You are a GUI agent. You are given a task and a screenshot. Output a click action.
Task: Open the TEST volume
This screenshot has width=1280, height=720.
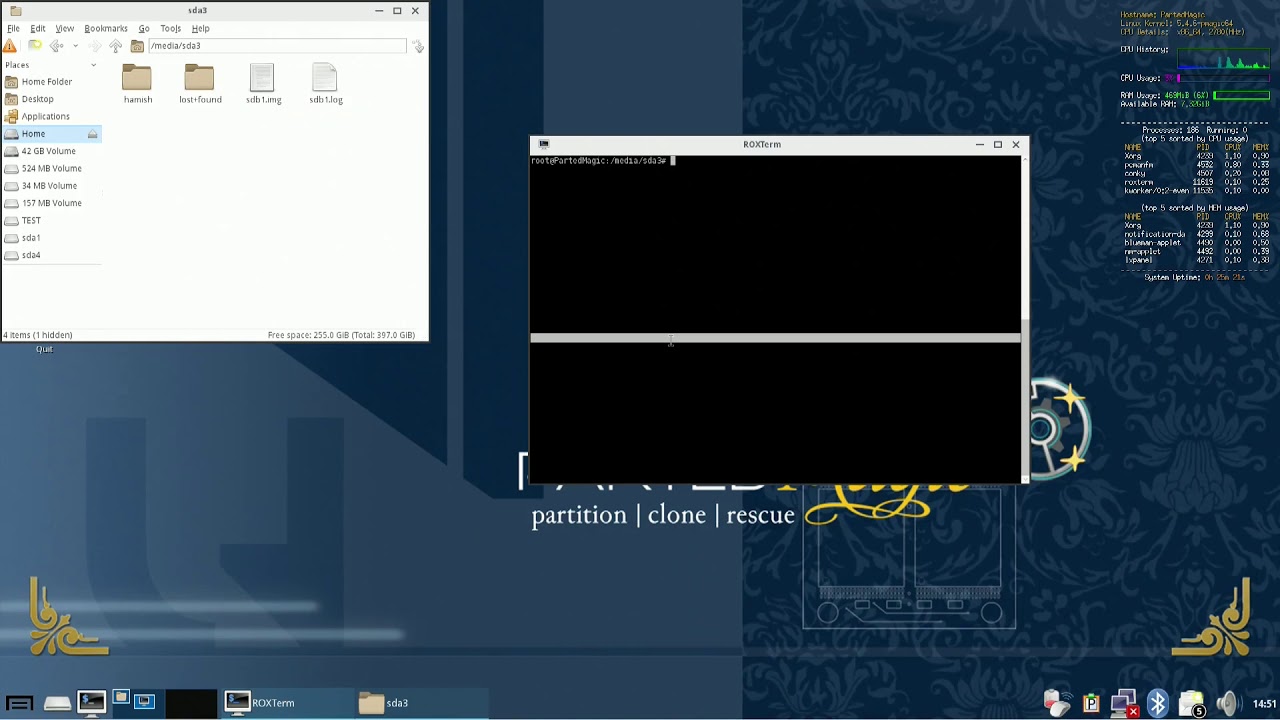coord(51,220)
